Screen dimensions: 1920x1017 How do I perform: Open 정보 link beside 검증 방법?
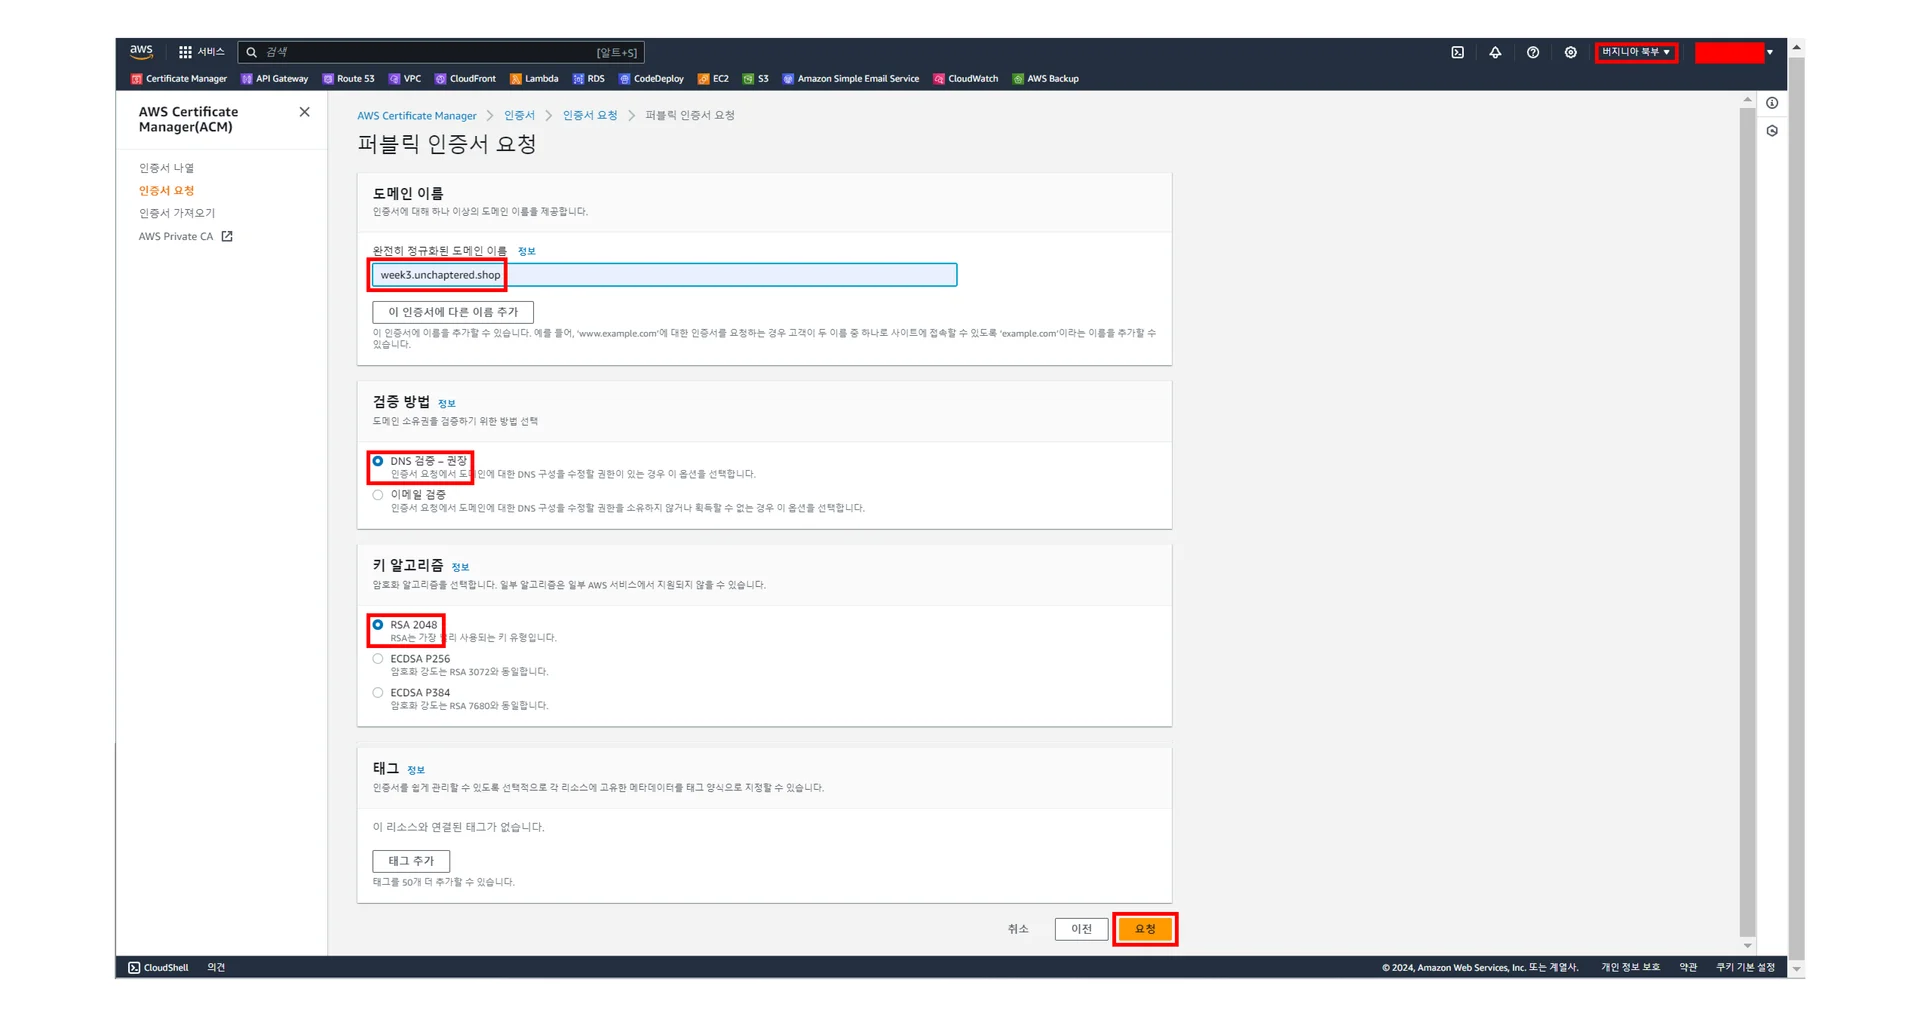click(x=447, y=403)
